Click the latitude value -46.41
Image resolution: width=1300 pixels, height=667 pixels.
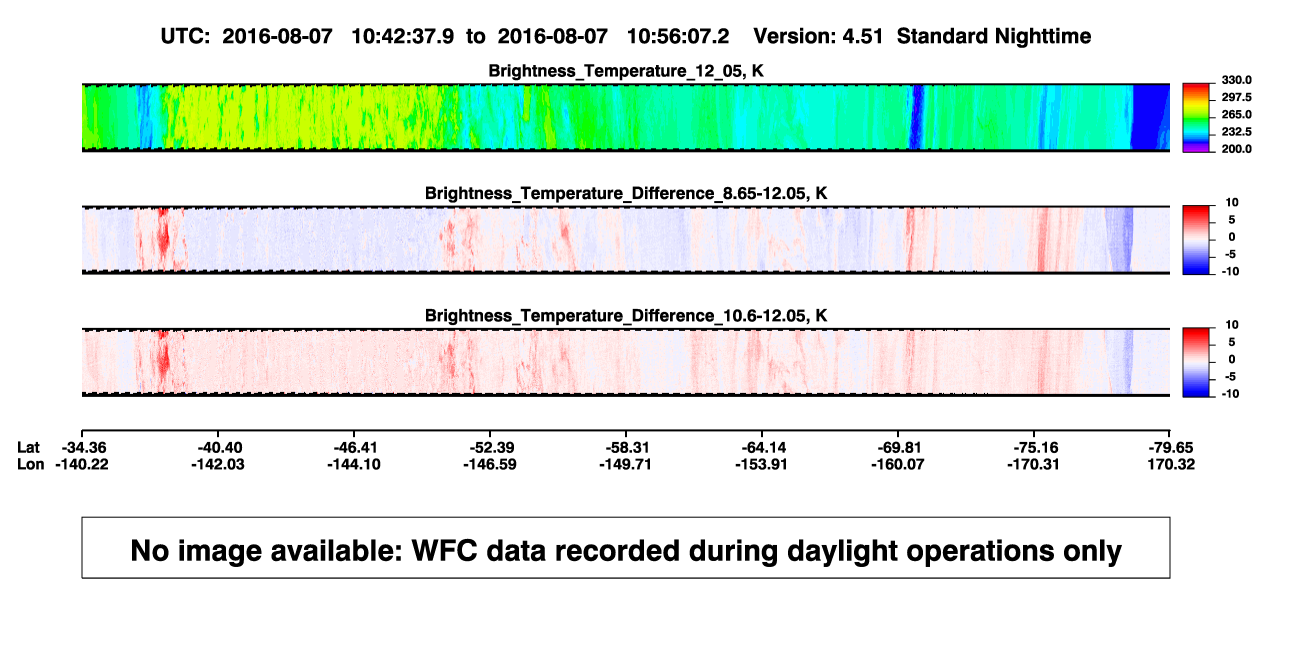355,447
